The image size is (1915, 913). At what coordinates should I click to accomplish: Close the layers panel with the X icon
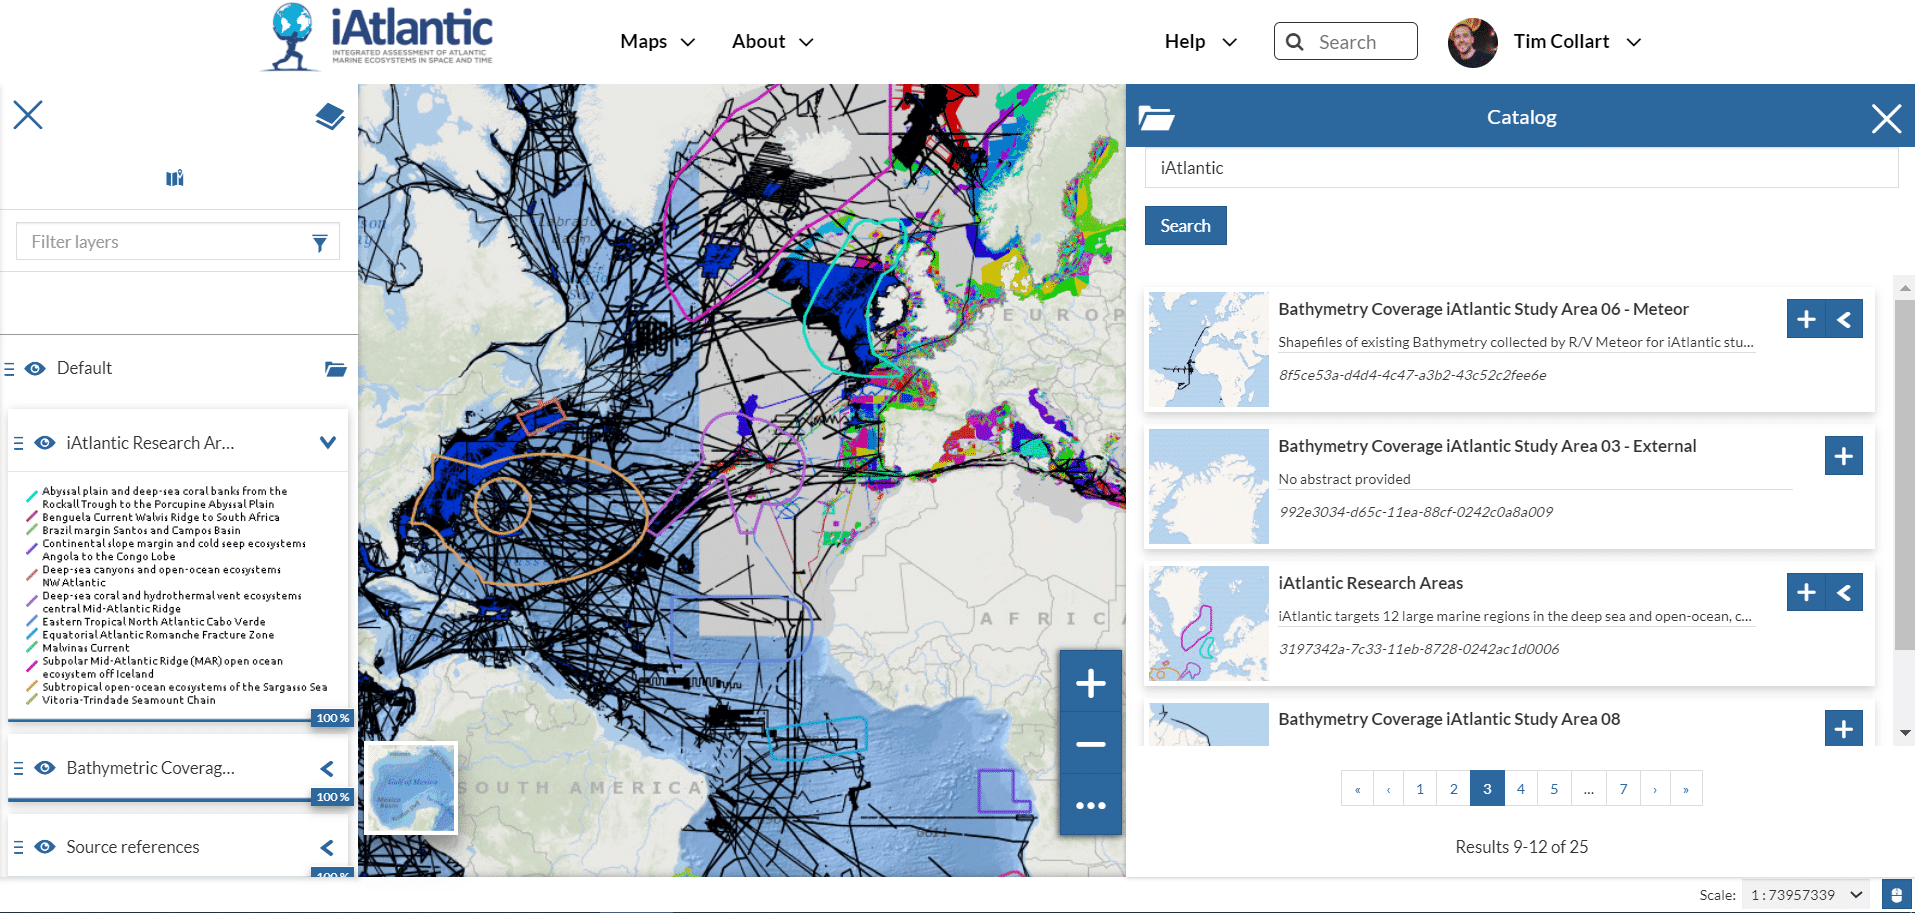click(28, 115)
